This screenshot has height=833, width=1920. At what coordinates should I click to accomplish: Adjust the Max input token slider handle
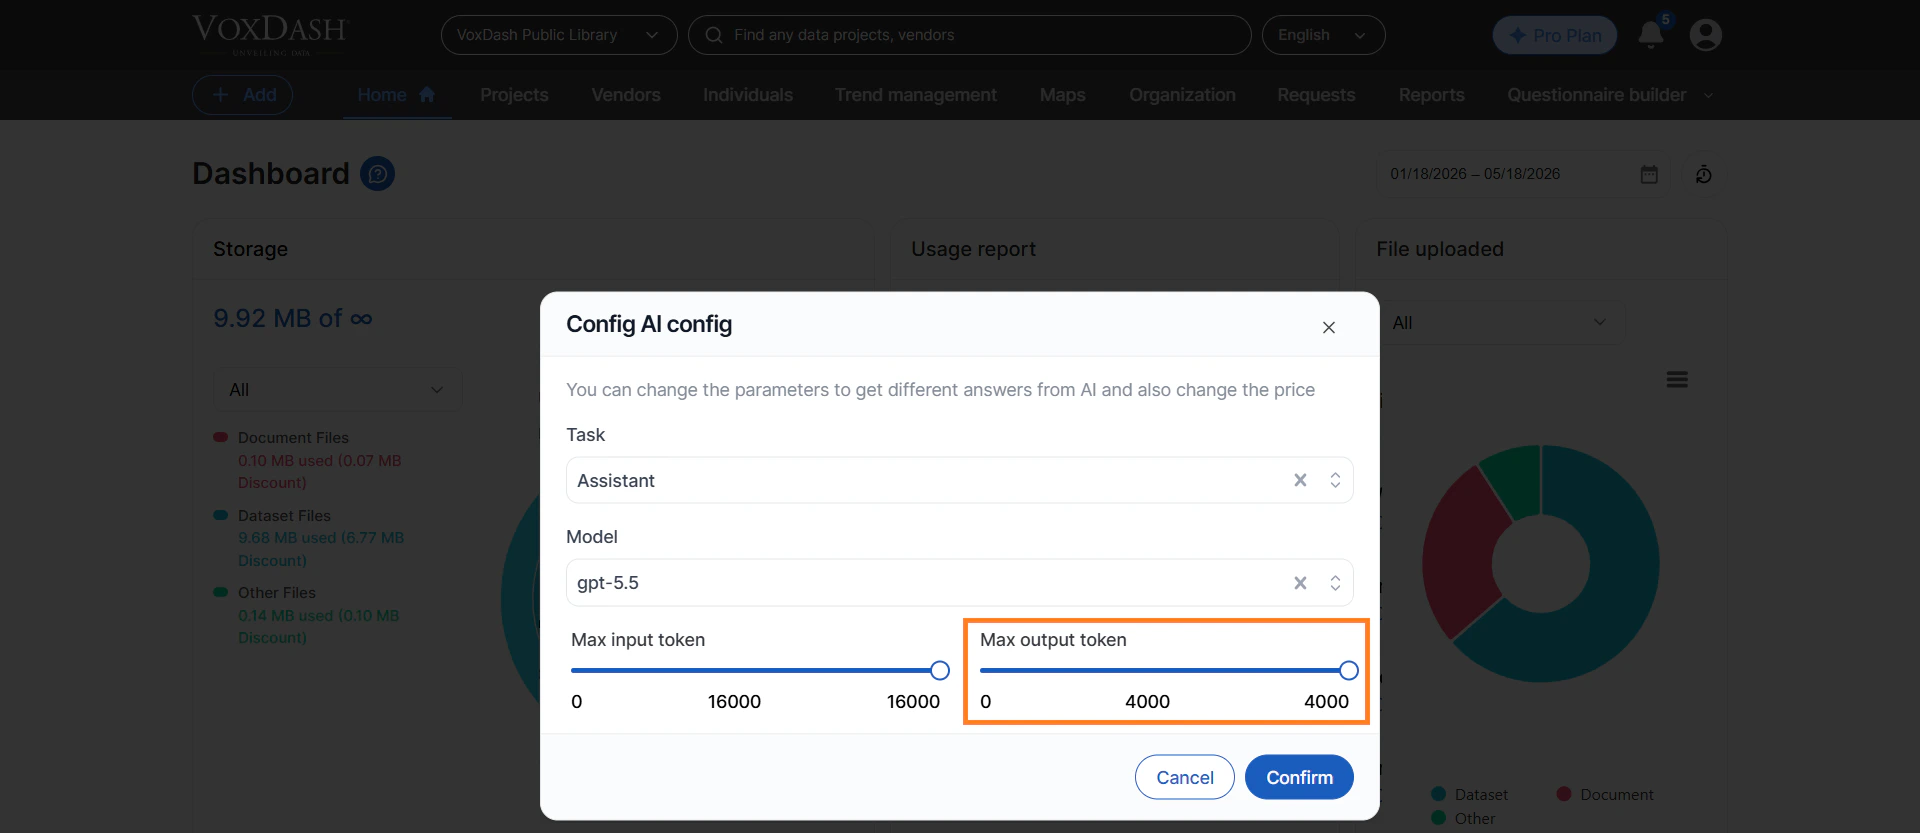pyautogui.click(x=940, y=670)
